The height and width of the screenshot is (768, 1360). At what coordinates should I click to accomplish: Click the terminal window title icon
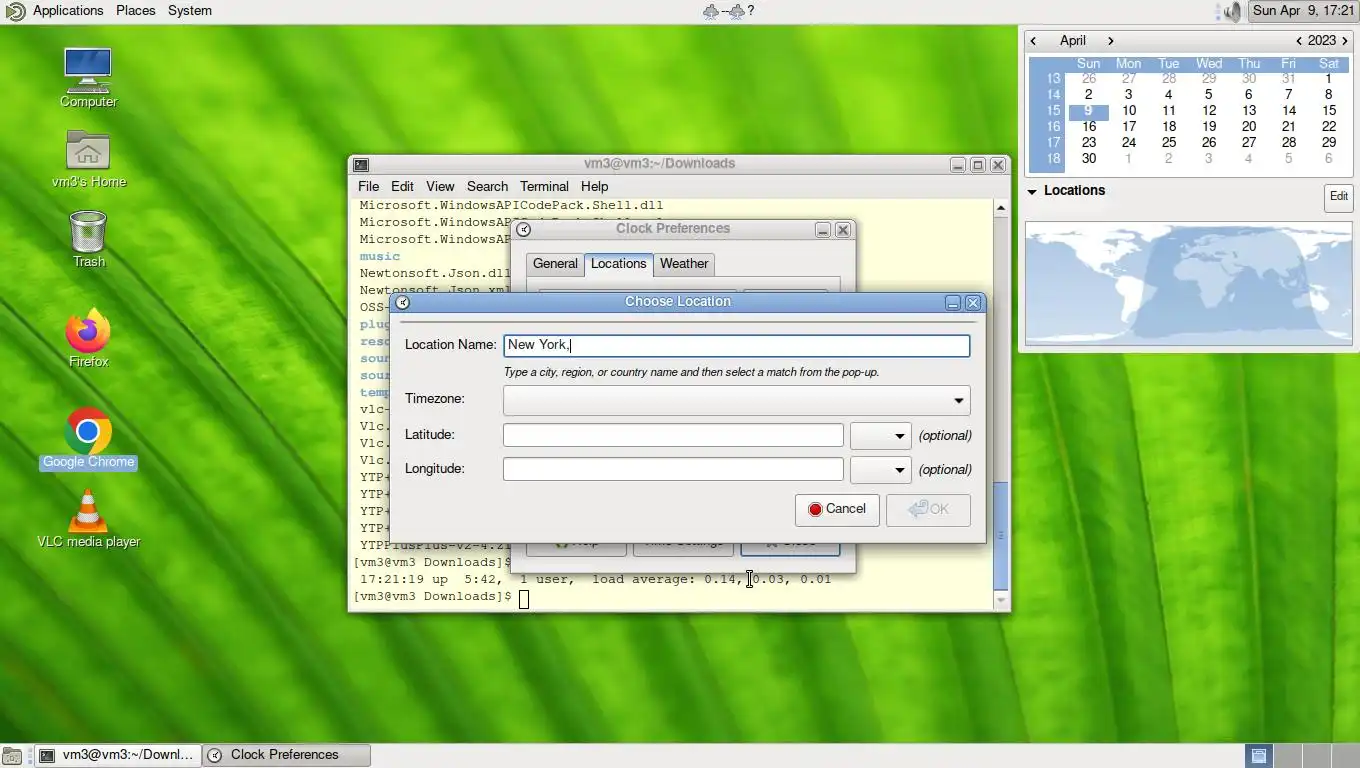pyautogui.click(x=361, y=164)
